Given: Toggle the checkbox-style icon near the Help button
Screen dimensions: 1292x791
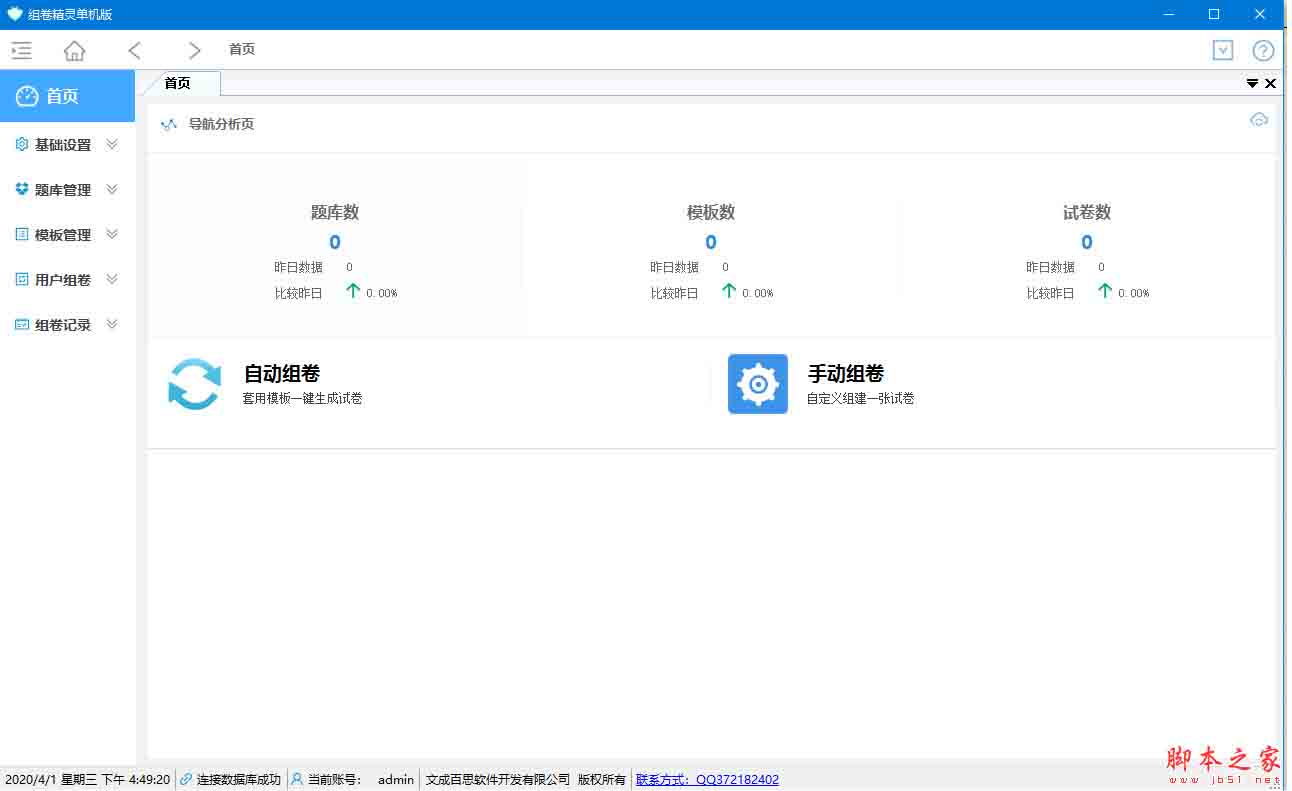Looking at the screenshot, I should coord(1223,50).
